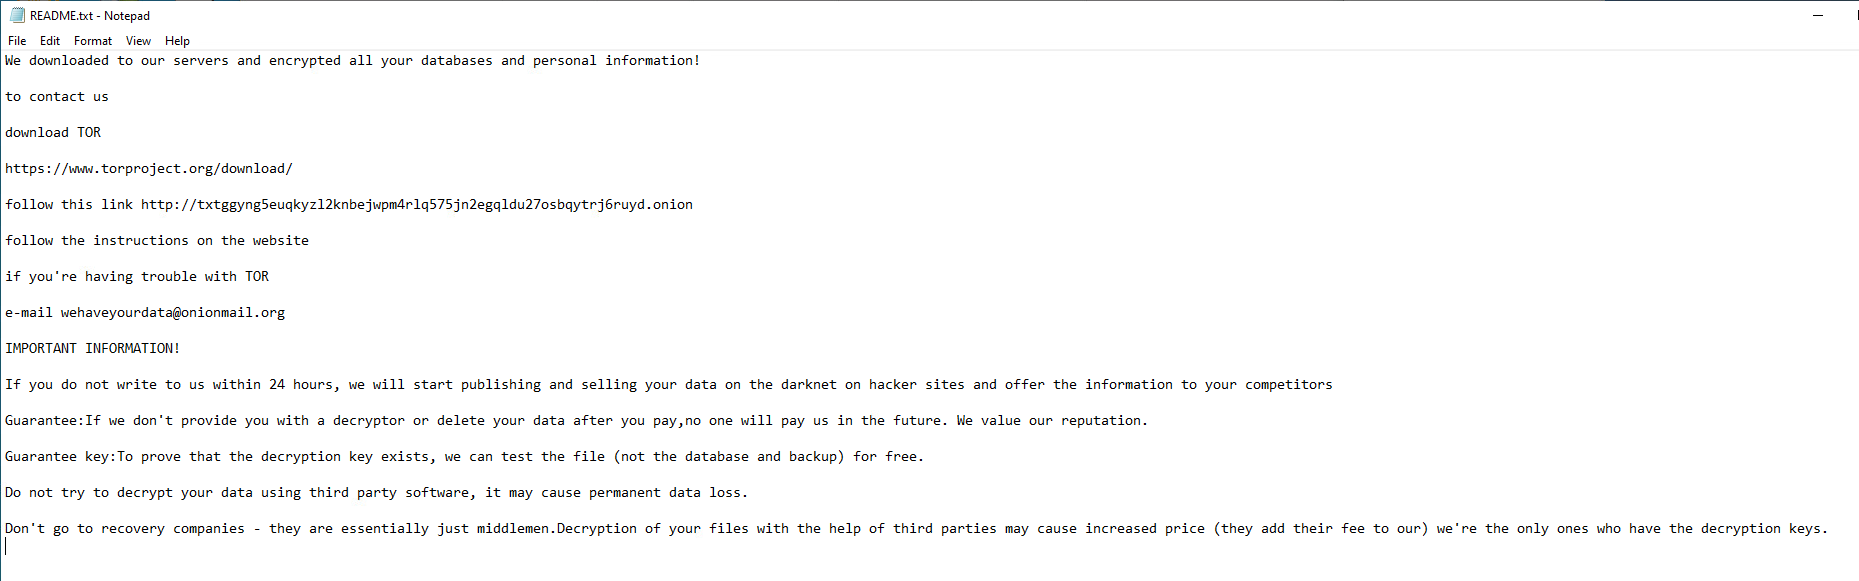Place cursor in "to contact us" line

pyautogui.click(x=57, y=97)
